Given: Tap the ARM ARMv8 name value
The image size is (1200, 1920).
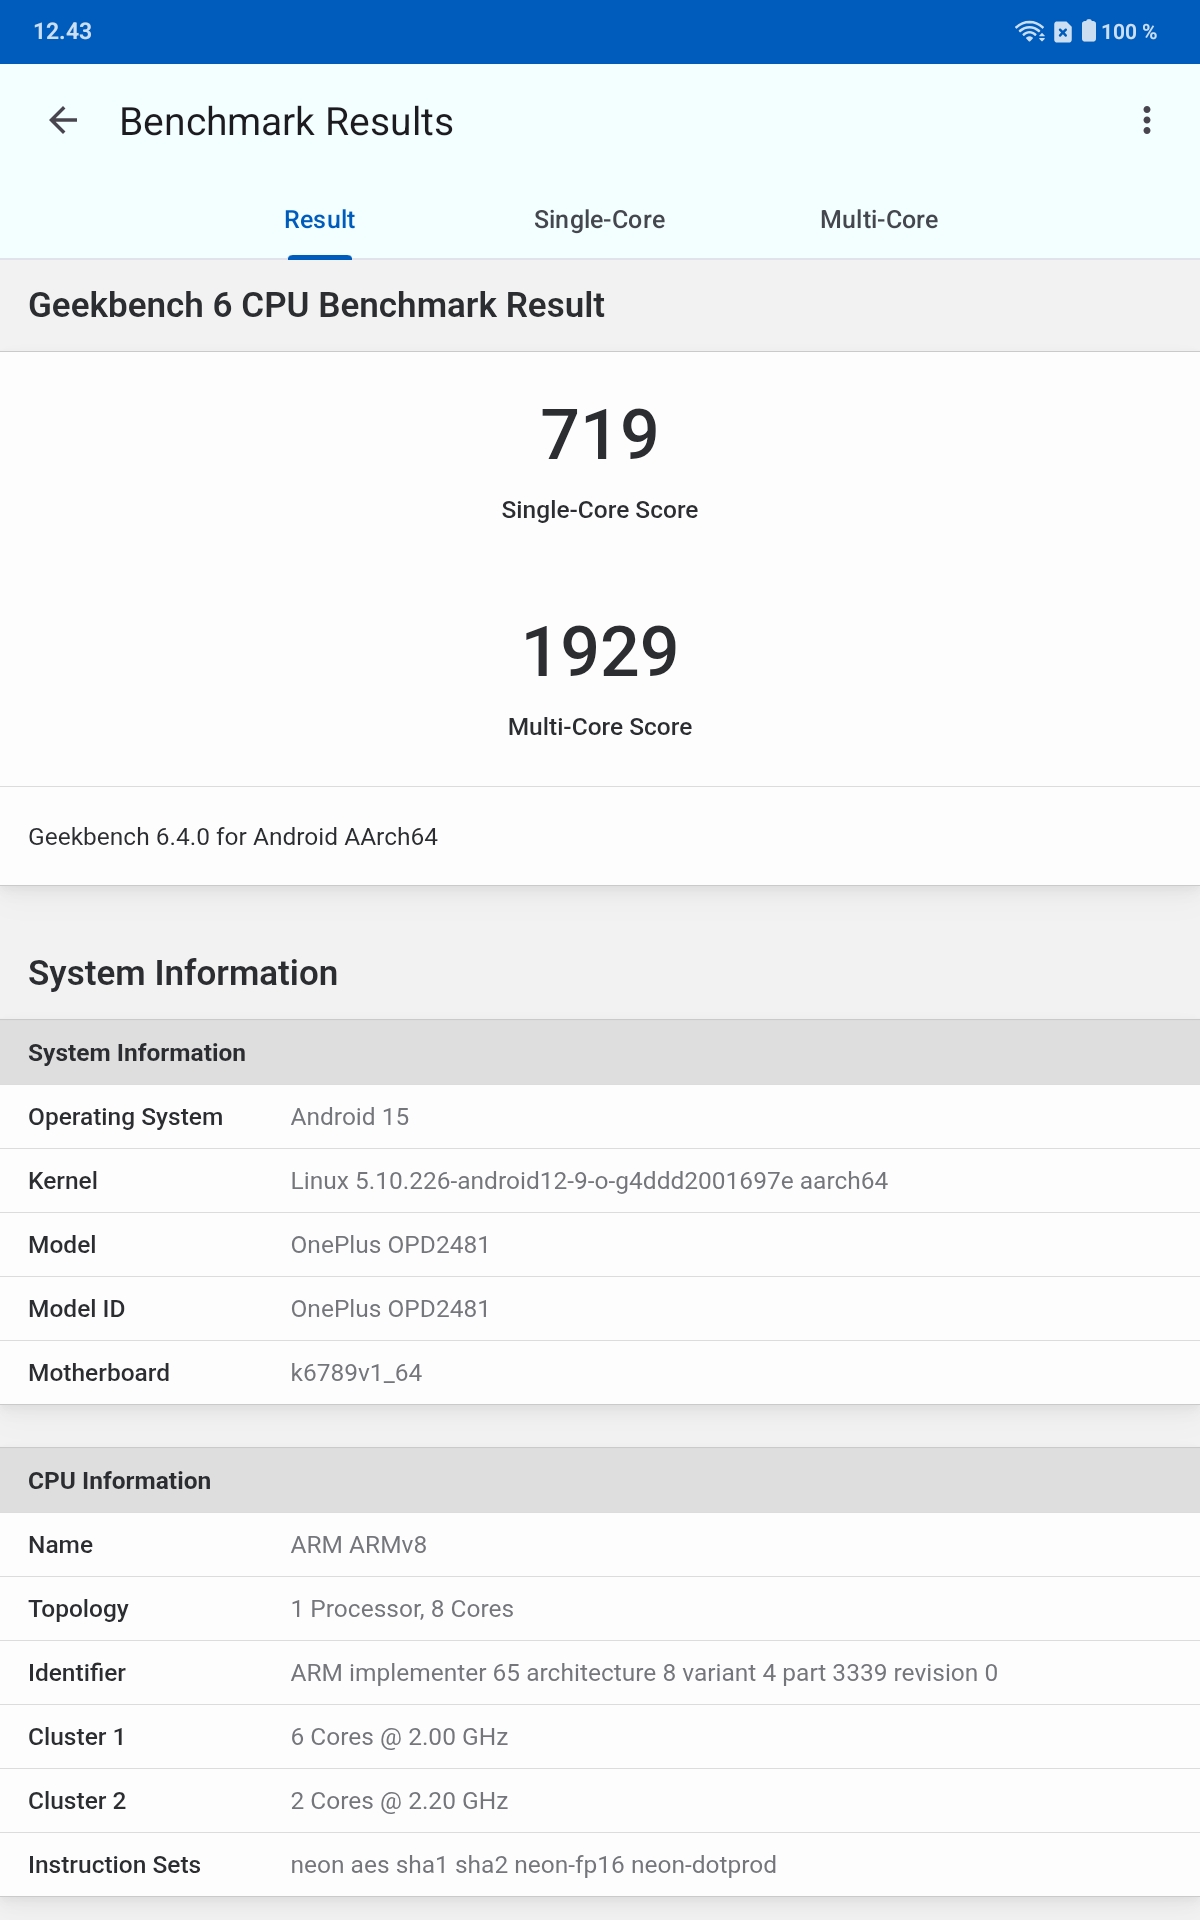Looking at the screenshot, I should (359, 1545).
